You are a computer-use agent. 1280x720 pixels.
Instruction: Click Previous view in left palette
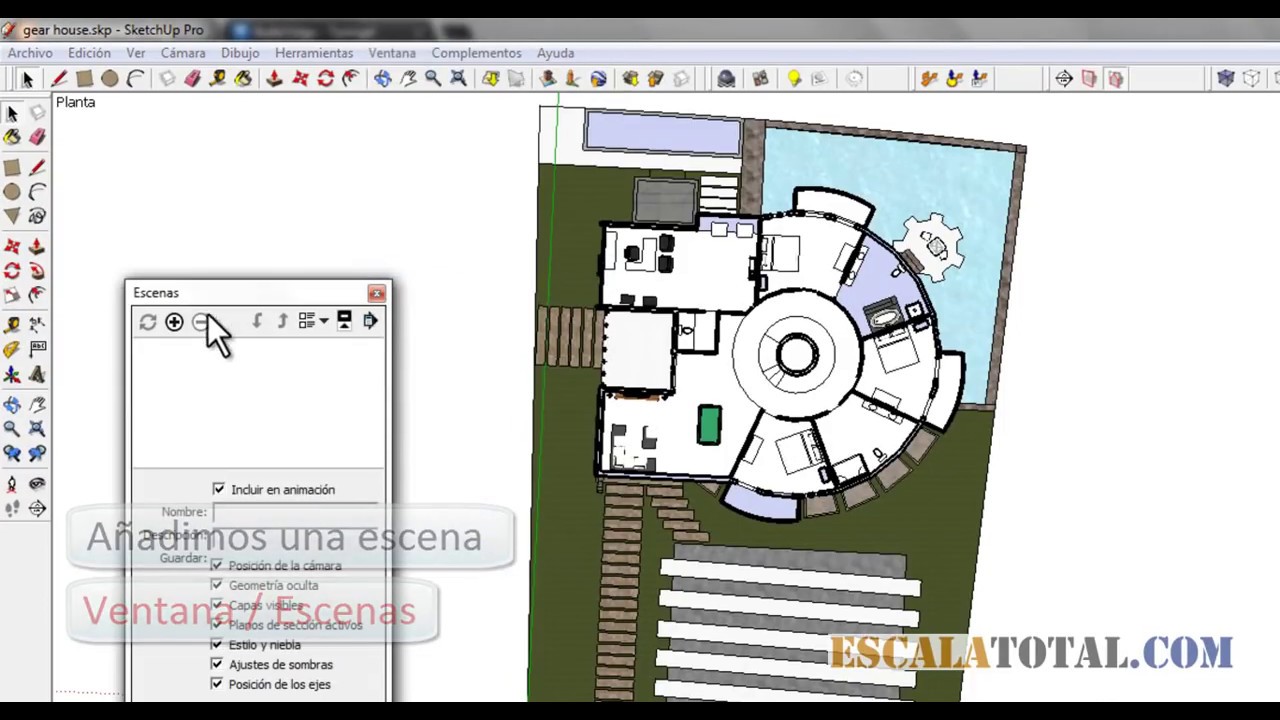coord(12,453)
